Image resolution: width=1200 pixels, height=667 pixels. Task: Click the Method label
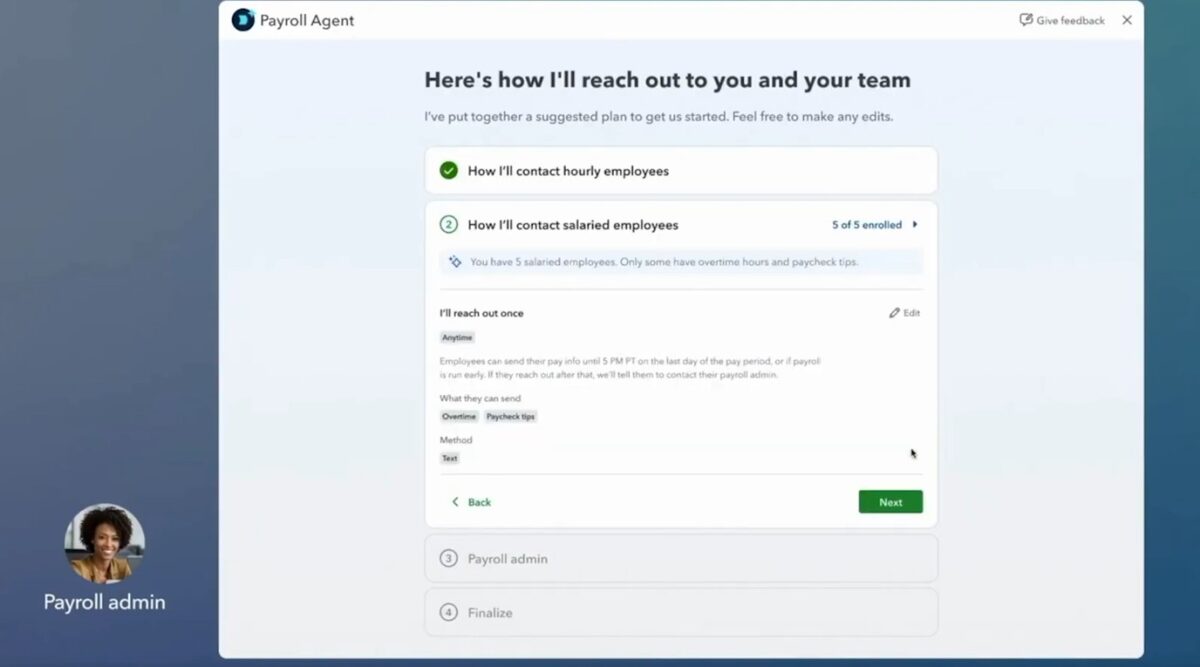point(456,440)
